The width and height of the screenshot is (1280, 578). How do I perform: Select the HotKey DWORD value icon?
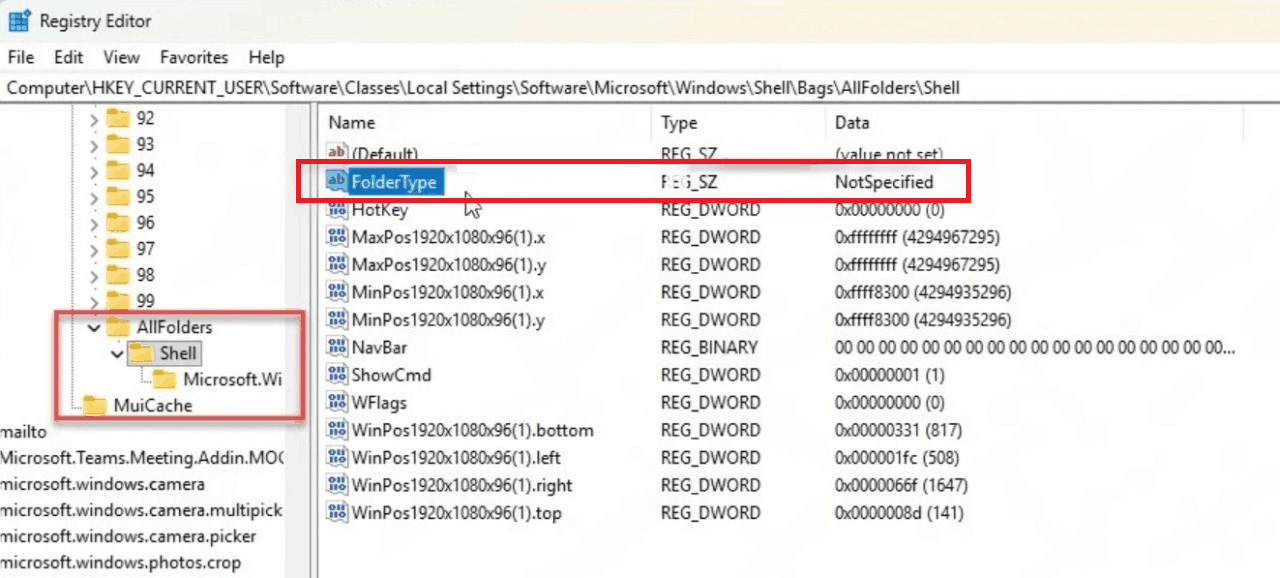(337, 210)
